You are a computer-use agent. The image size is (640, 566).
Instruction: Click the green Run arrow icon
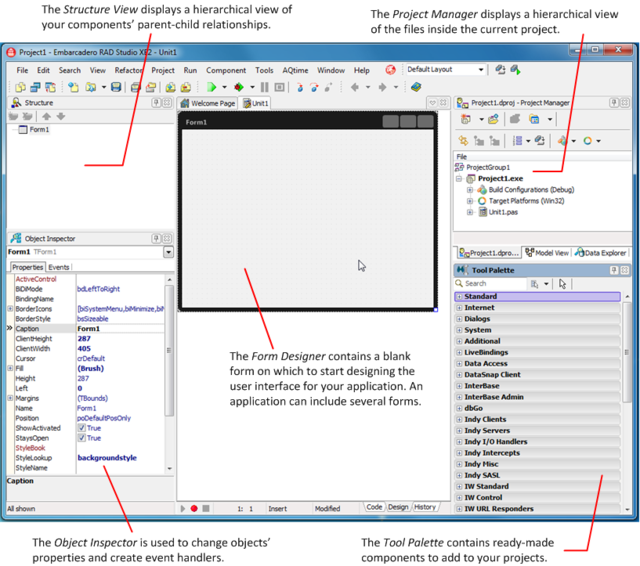point(211,87)
